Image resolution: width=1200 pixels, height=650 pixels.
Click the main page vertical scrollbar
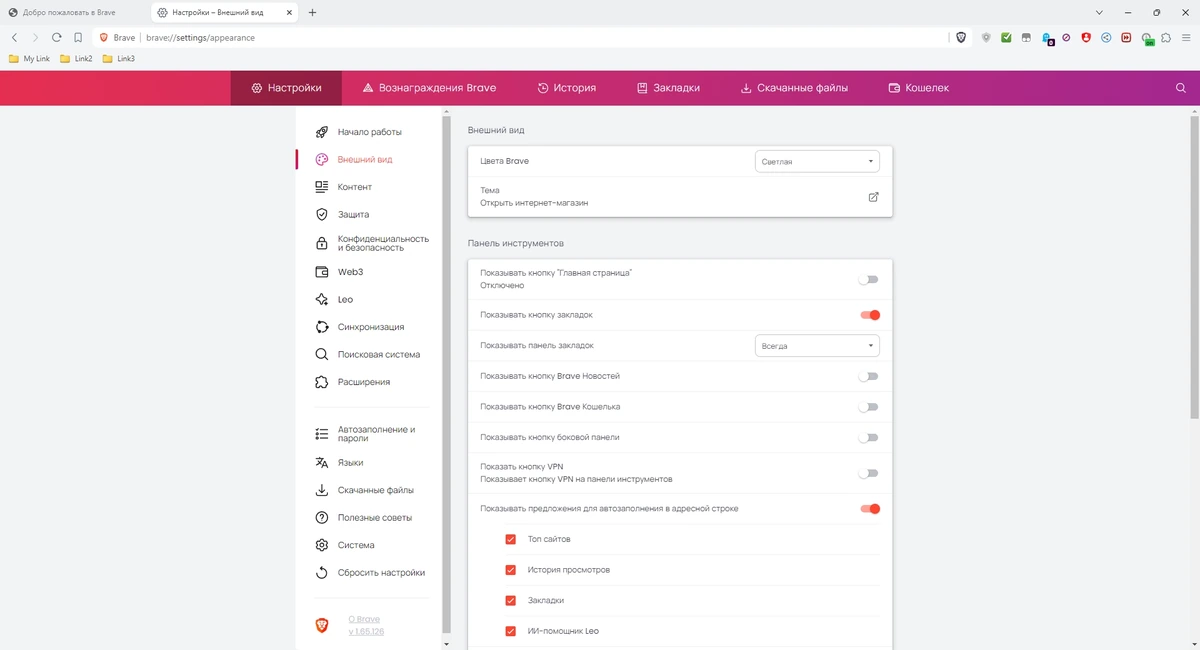click(1194, 265)
